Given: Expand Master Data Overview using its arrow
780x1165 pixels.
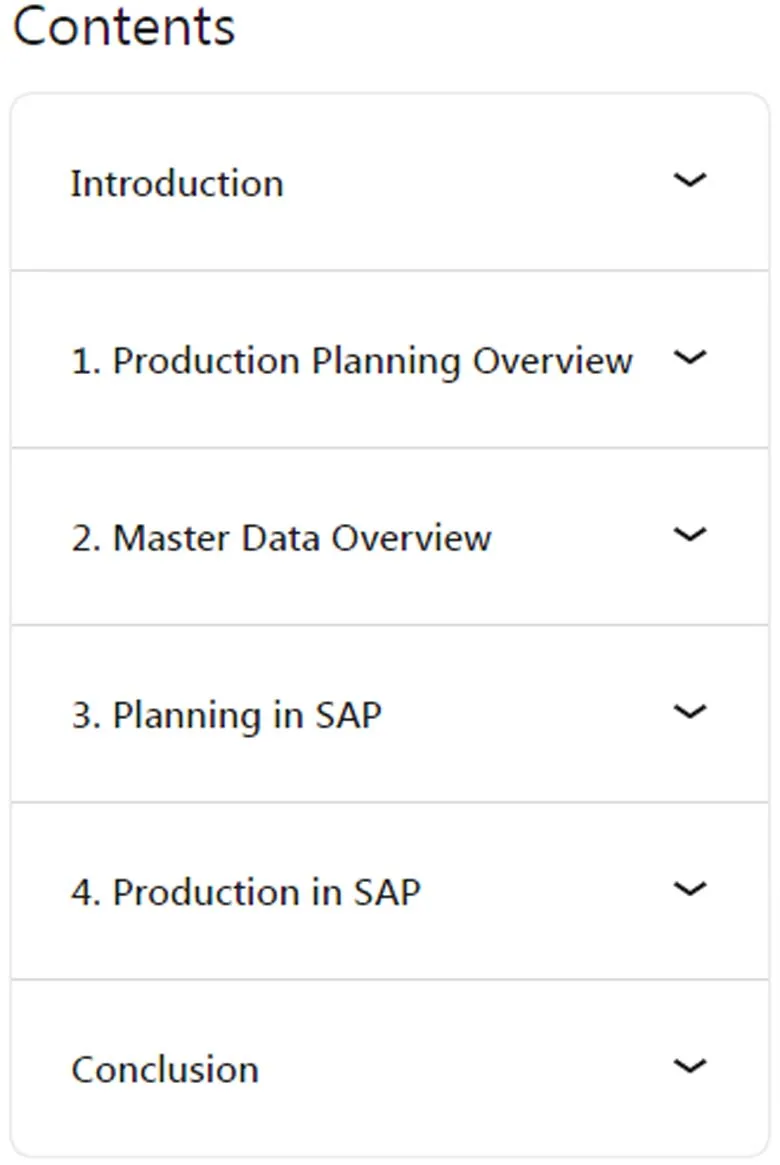Looking at the screenshot, I should click(689, 534).
